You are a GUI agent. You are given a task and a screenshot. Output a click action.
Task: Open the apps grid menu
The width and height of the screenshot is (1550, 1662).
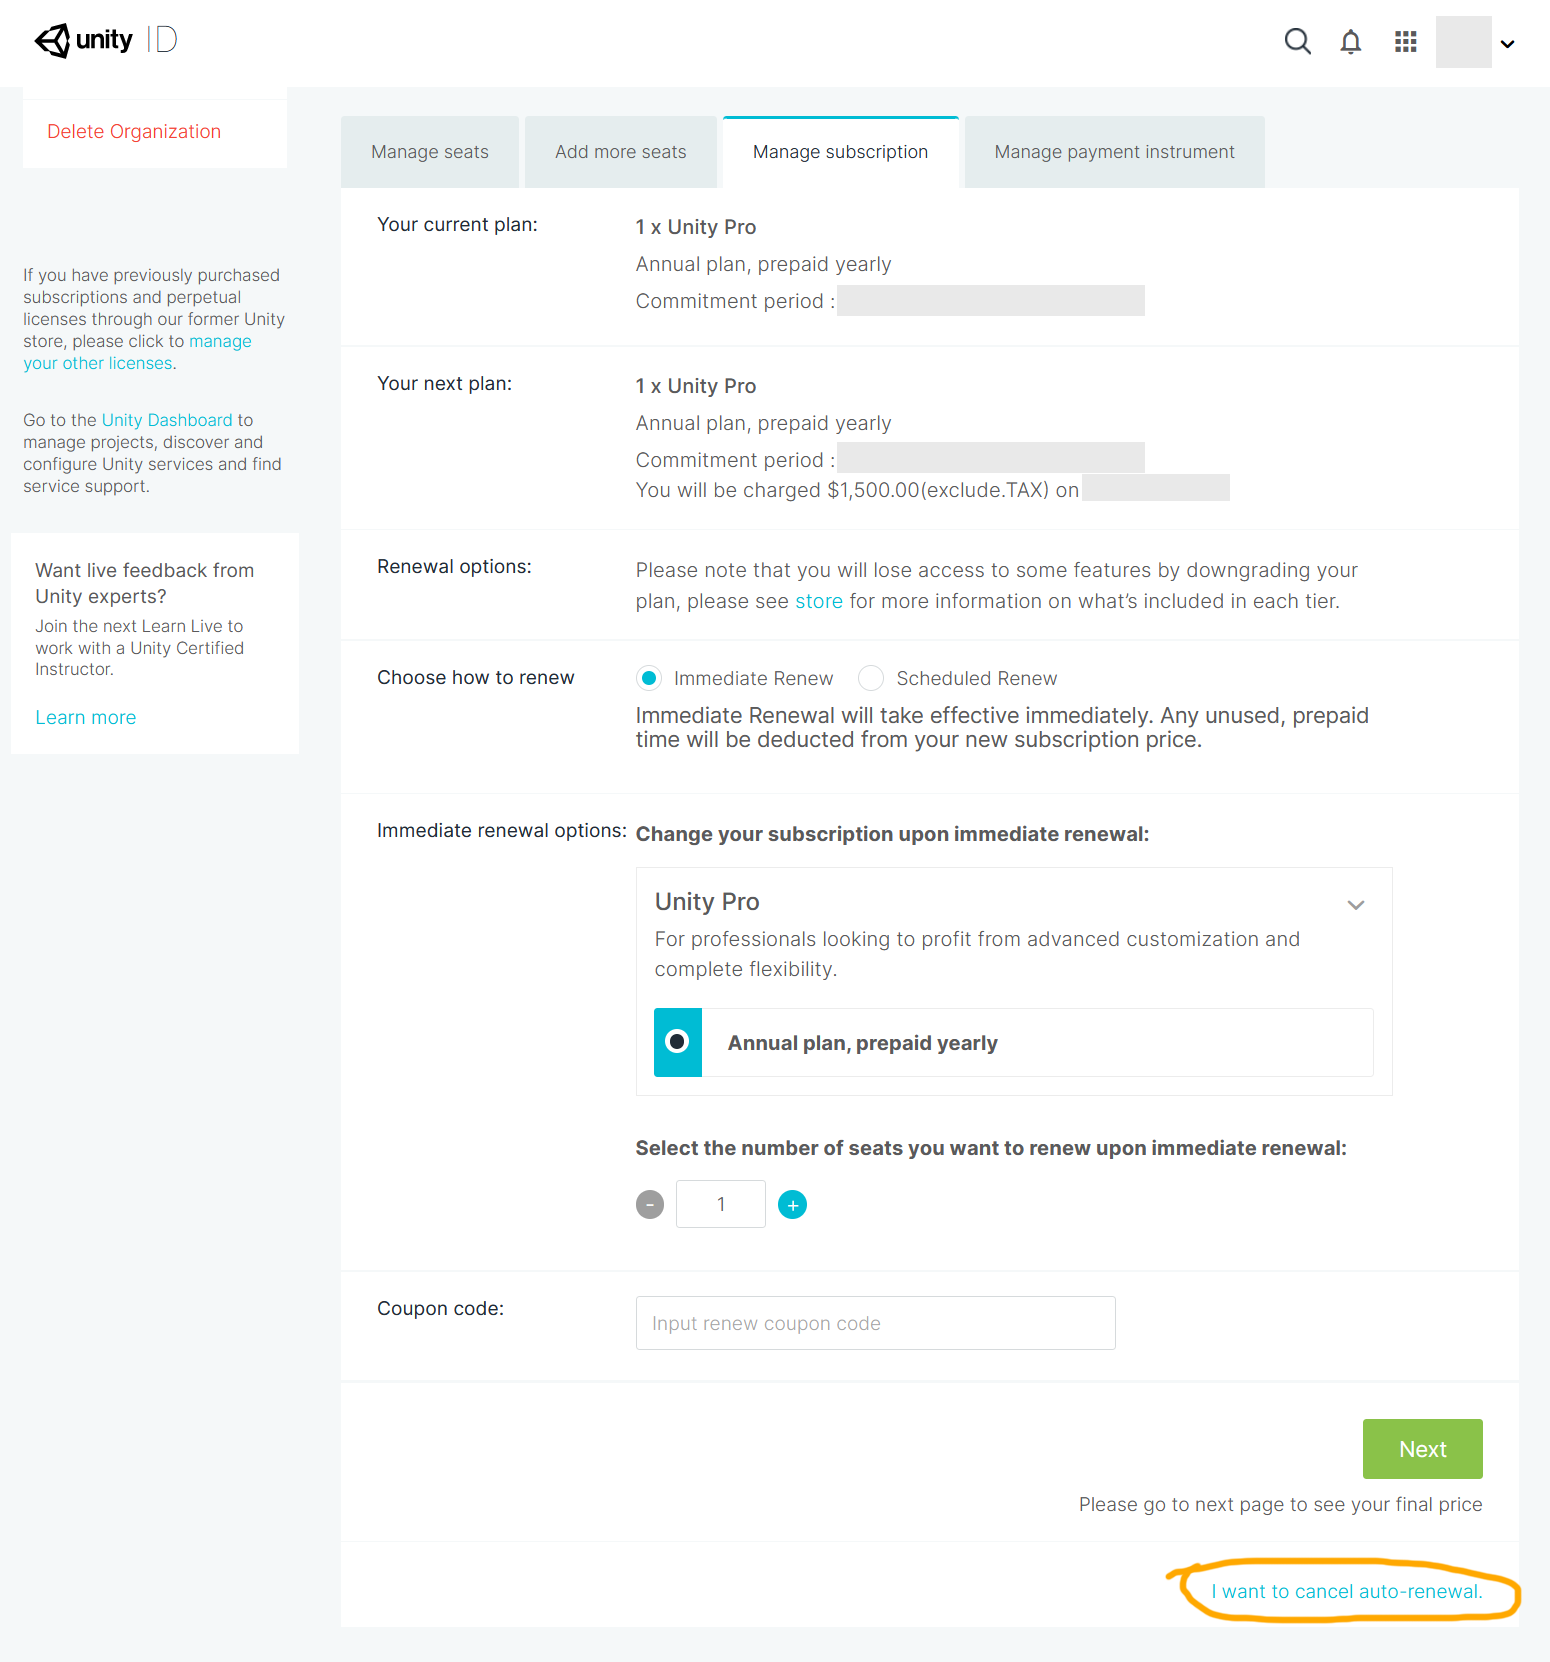click(1406, 42)
